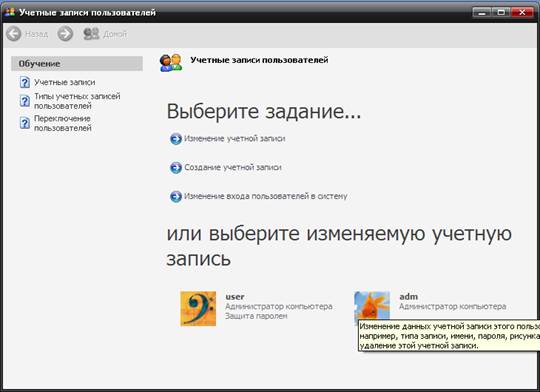
Task: Select Создание учетной записи task link
Action: pos(233,167)
